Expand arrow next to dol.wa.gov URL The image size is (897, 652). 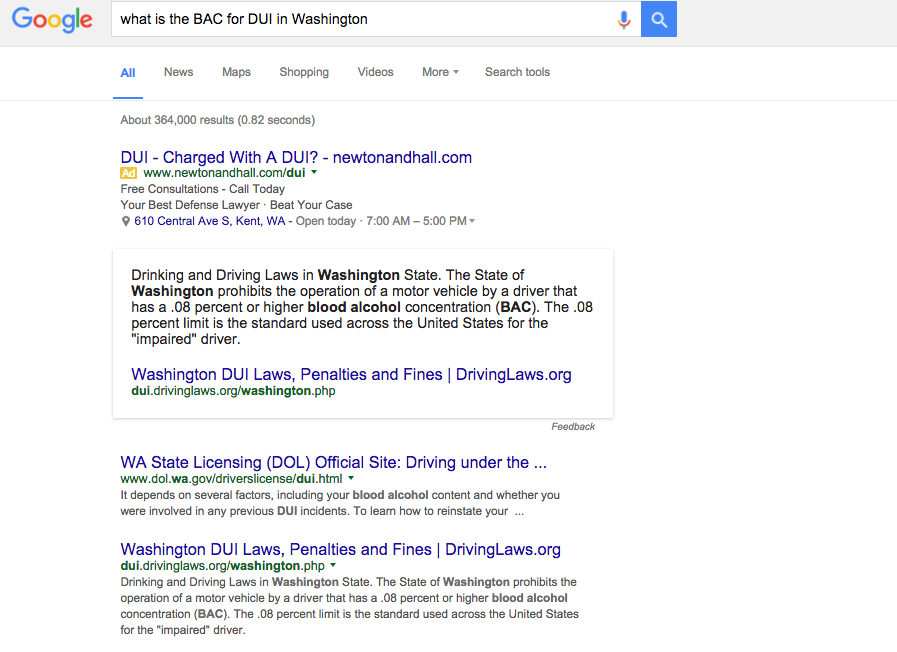click(x=351, y=478)
